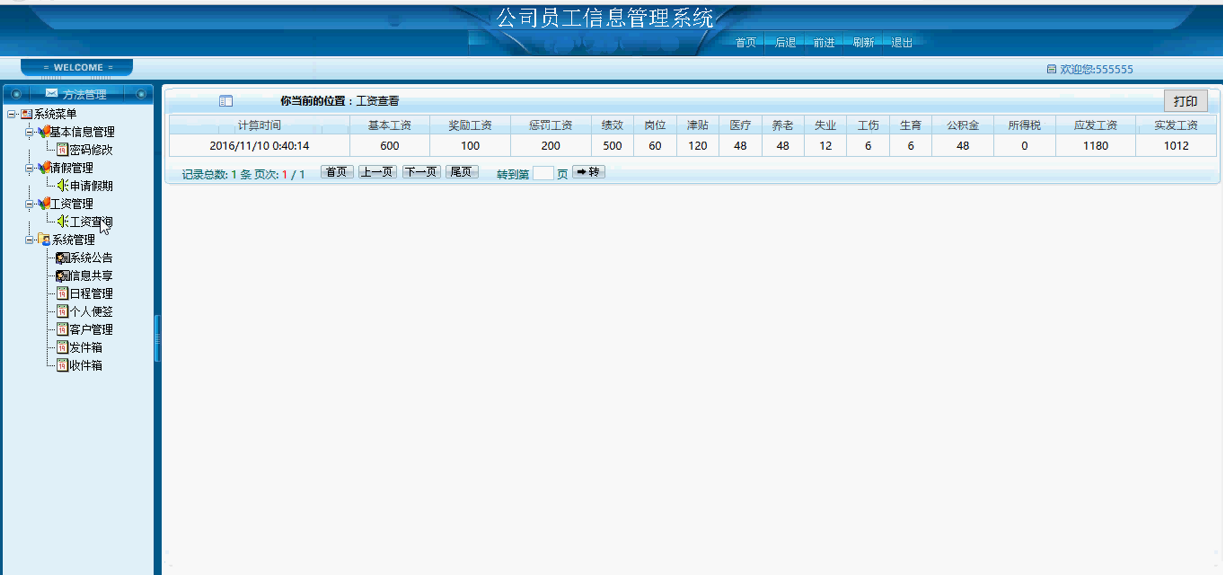This screenshot has width=1223, height=575.
Task: Collapse the 系统管理 branch
Action: pyautogui.click(x=29, y=240)
